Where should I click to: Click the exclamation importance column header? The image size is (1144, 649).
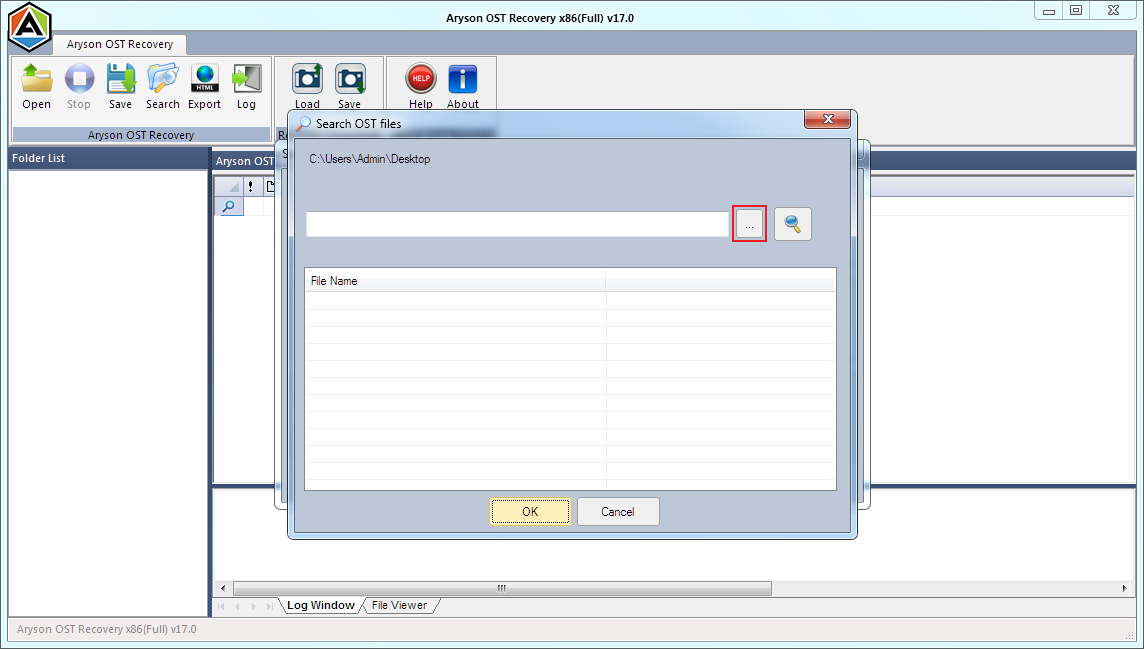coord(251,187)
